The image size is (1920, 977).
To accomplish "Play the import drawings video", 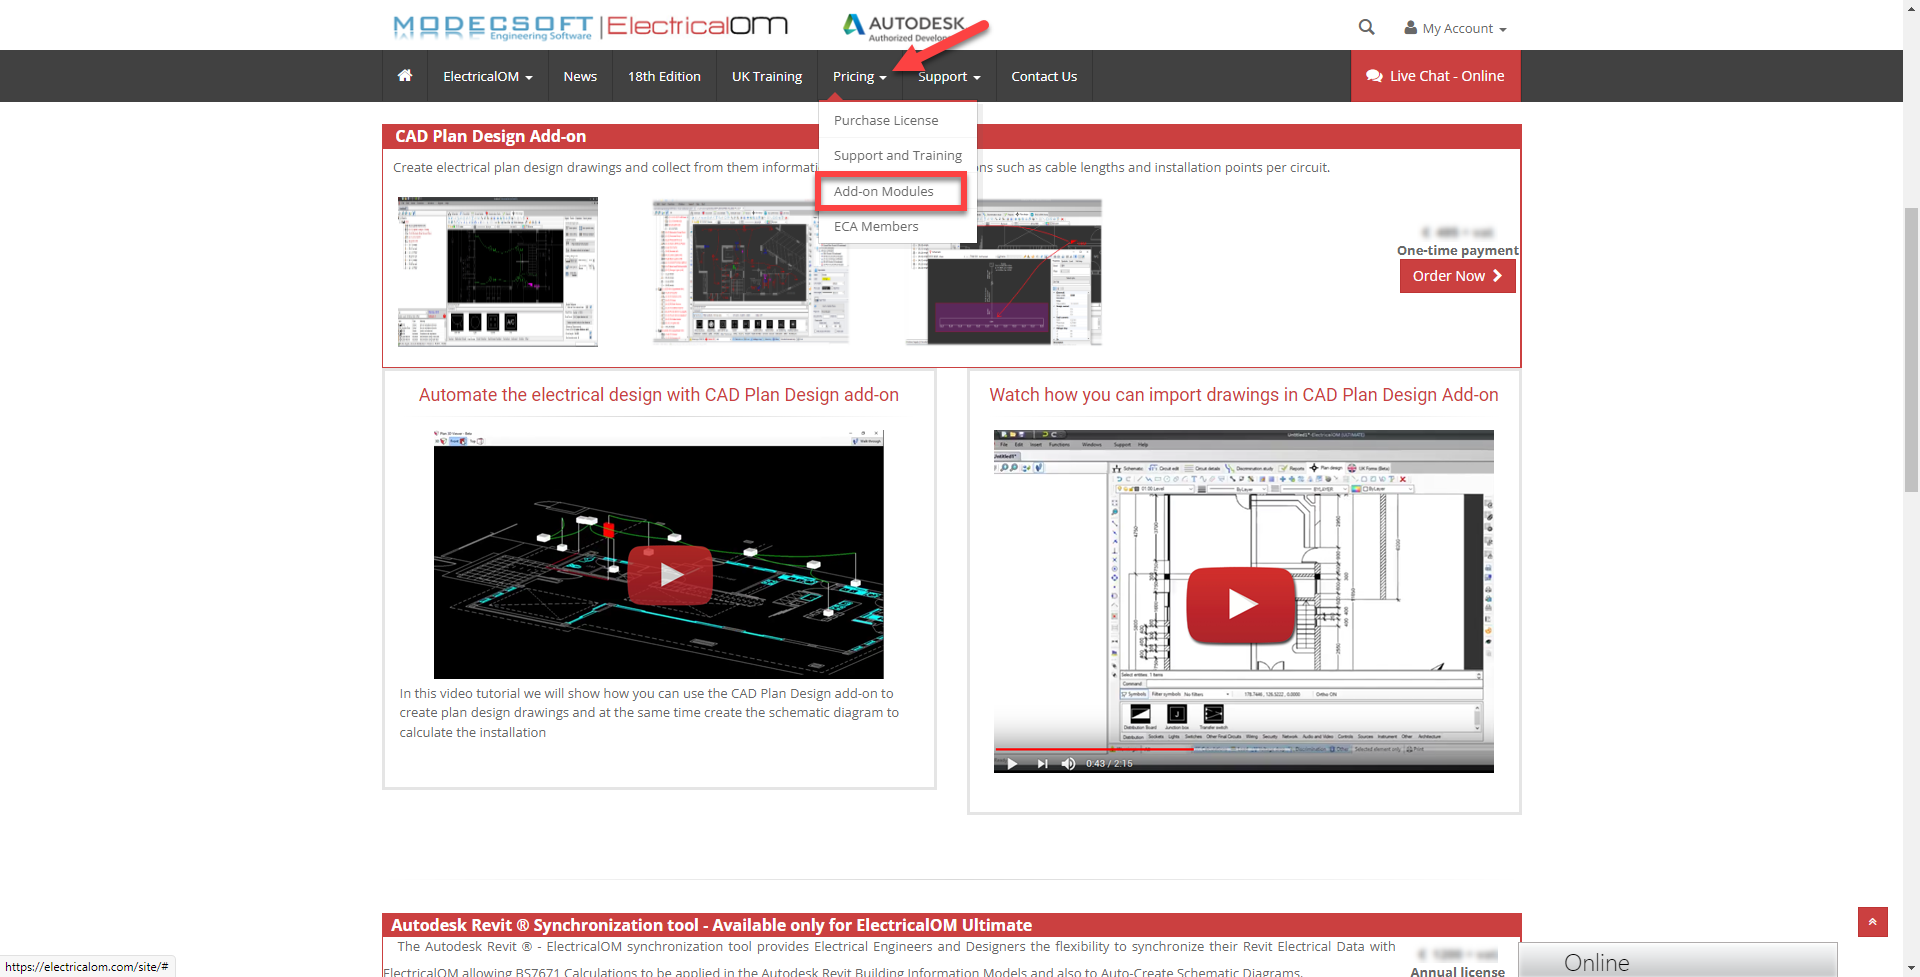I will pos(1242,604).
